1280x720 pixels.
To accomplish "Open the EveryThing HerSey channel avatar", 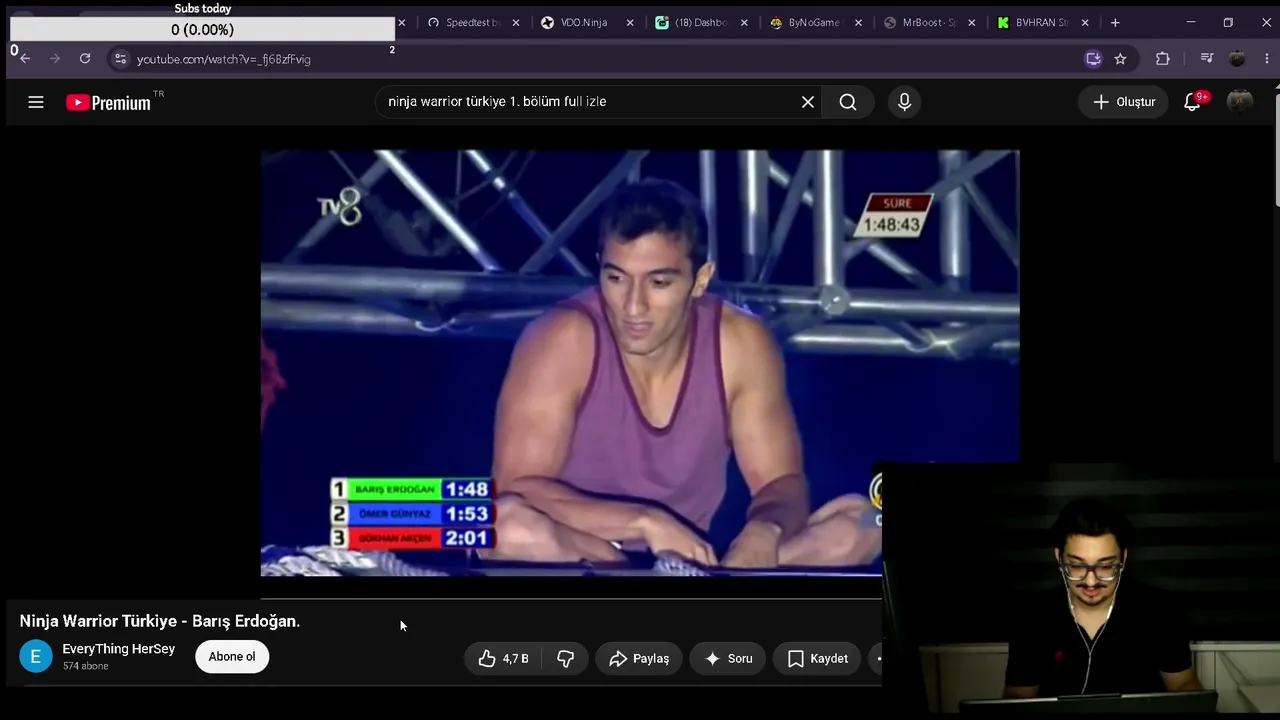I will (36, 657).
